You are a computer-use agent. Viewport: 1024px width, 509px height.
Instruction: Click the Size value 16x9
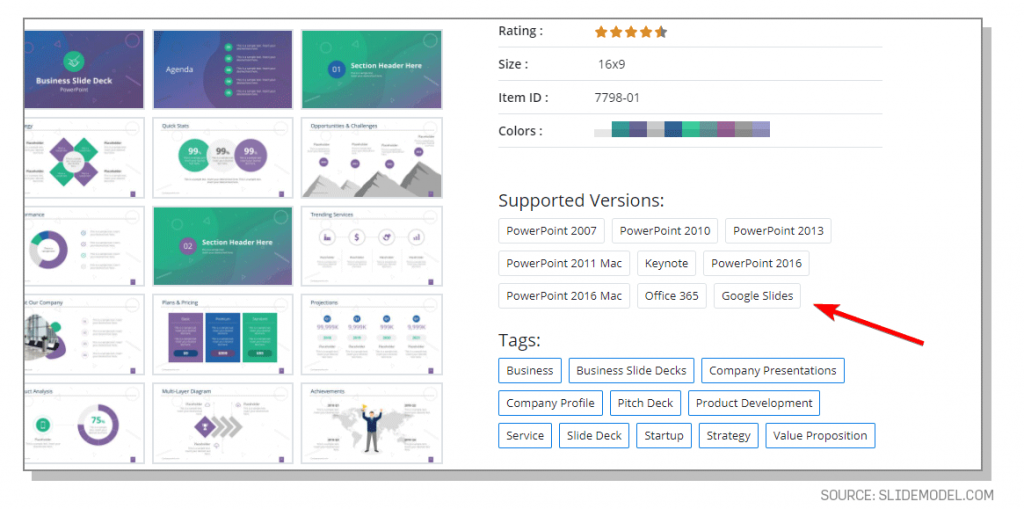click(612, 65)
